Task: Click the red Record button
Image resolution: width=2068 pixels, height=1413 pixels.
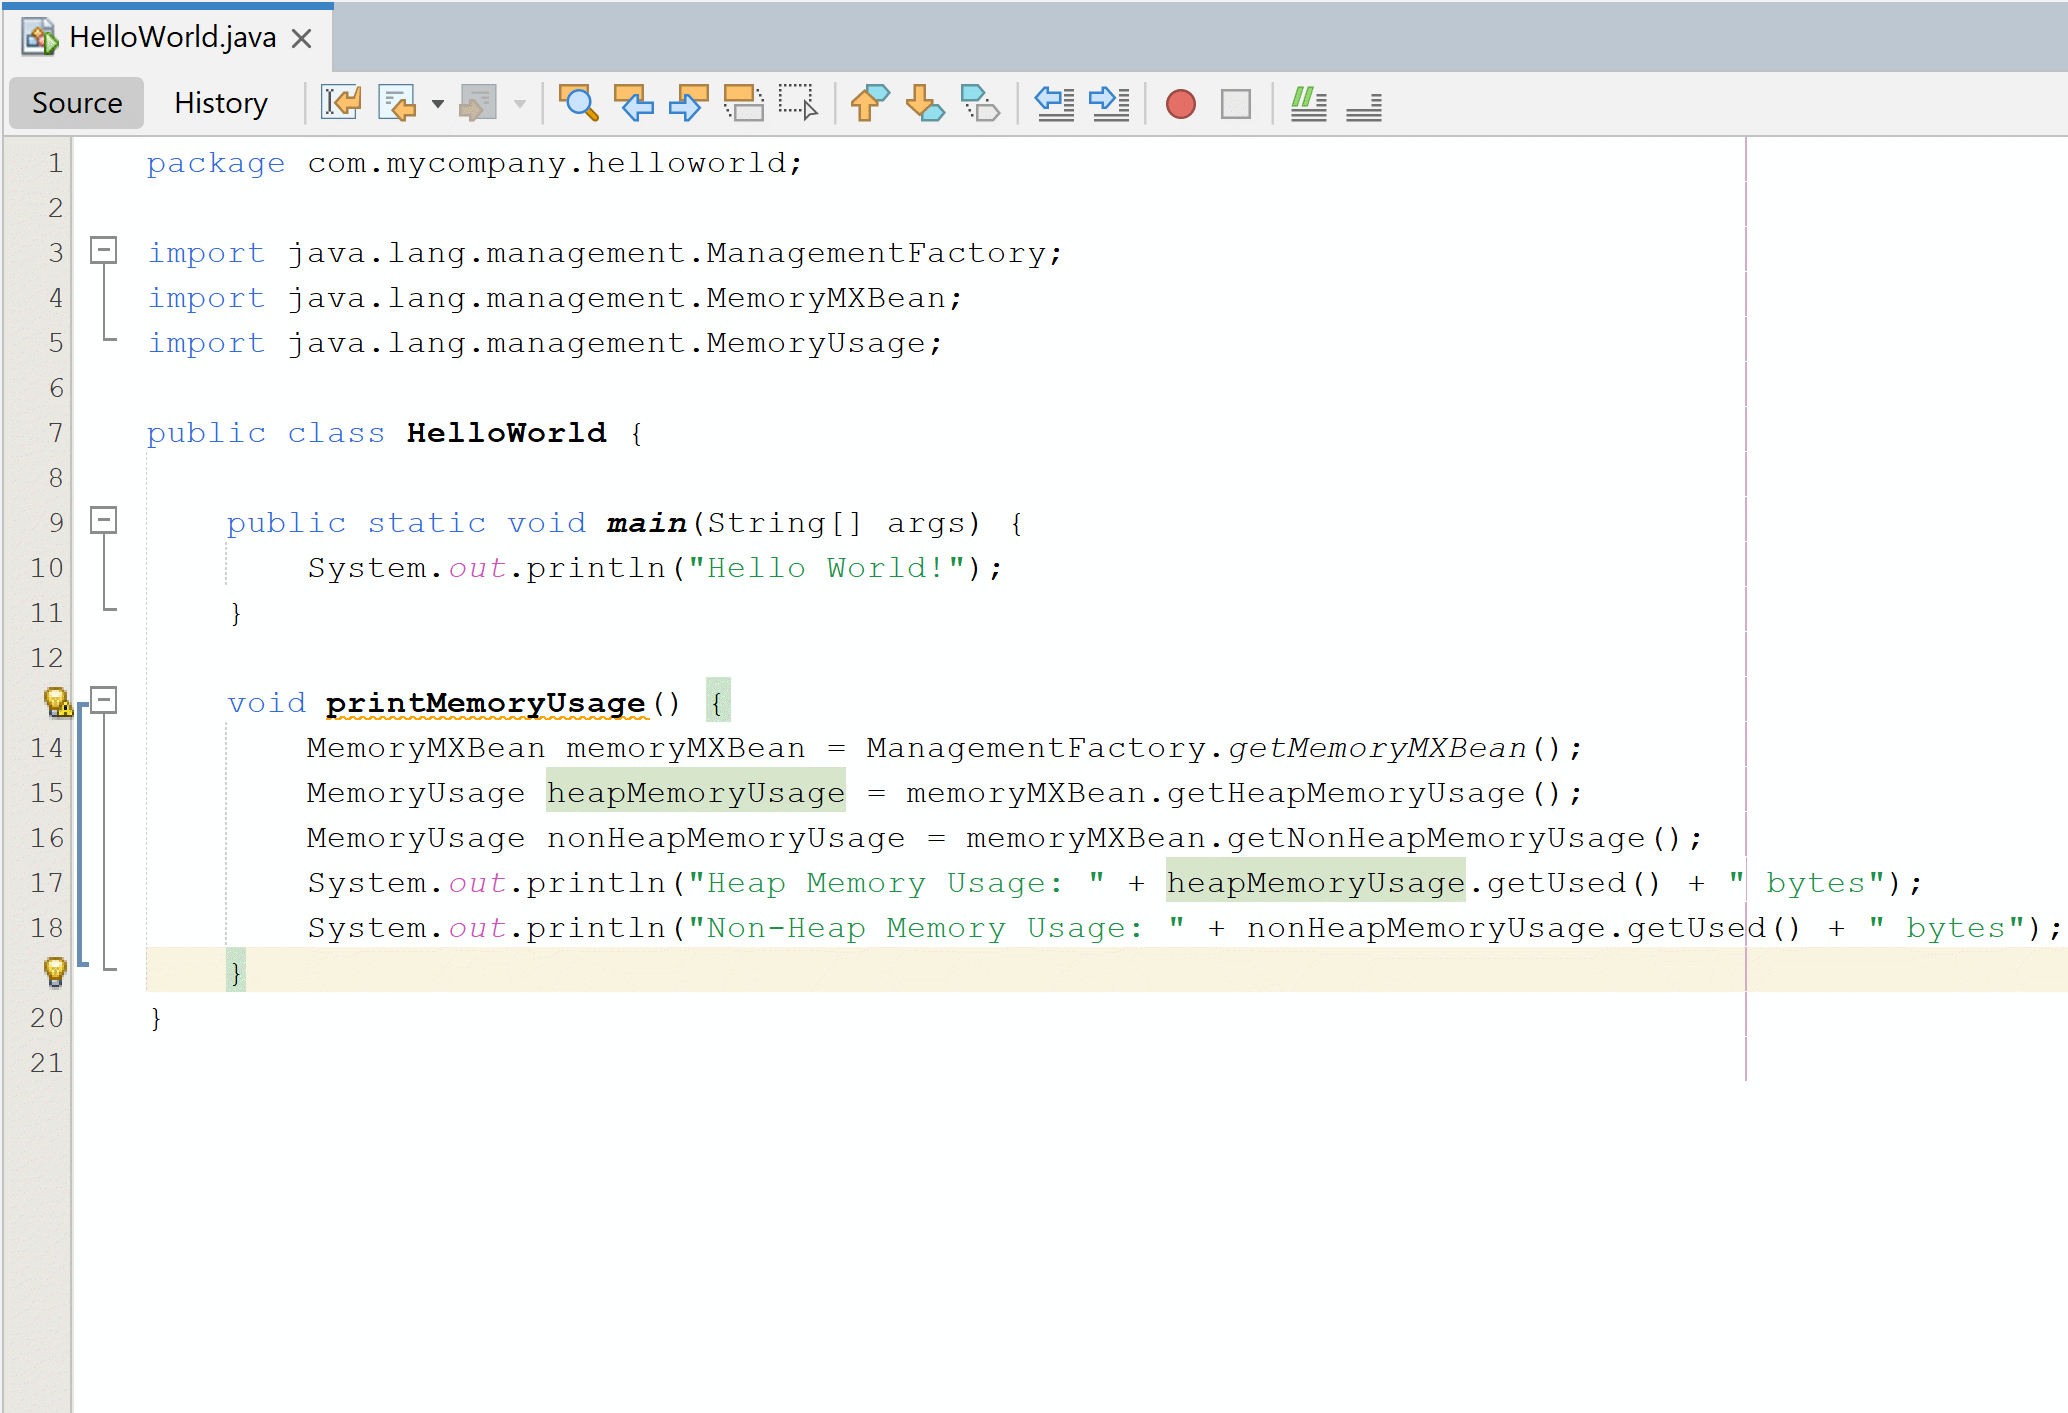Action: pyautogui.click(x=1180, y=104)
